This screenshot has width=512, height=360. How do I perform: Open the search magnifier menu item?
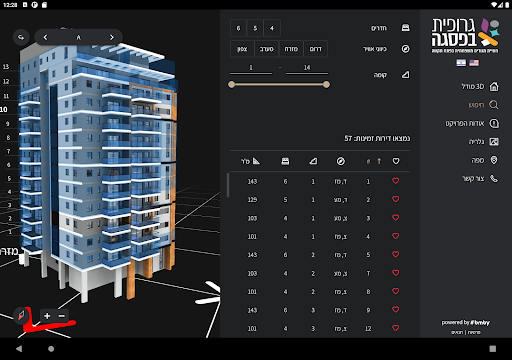(x=494, y=105)
